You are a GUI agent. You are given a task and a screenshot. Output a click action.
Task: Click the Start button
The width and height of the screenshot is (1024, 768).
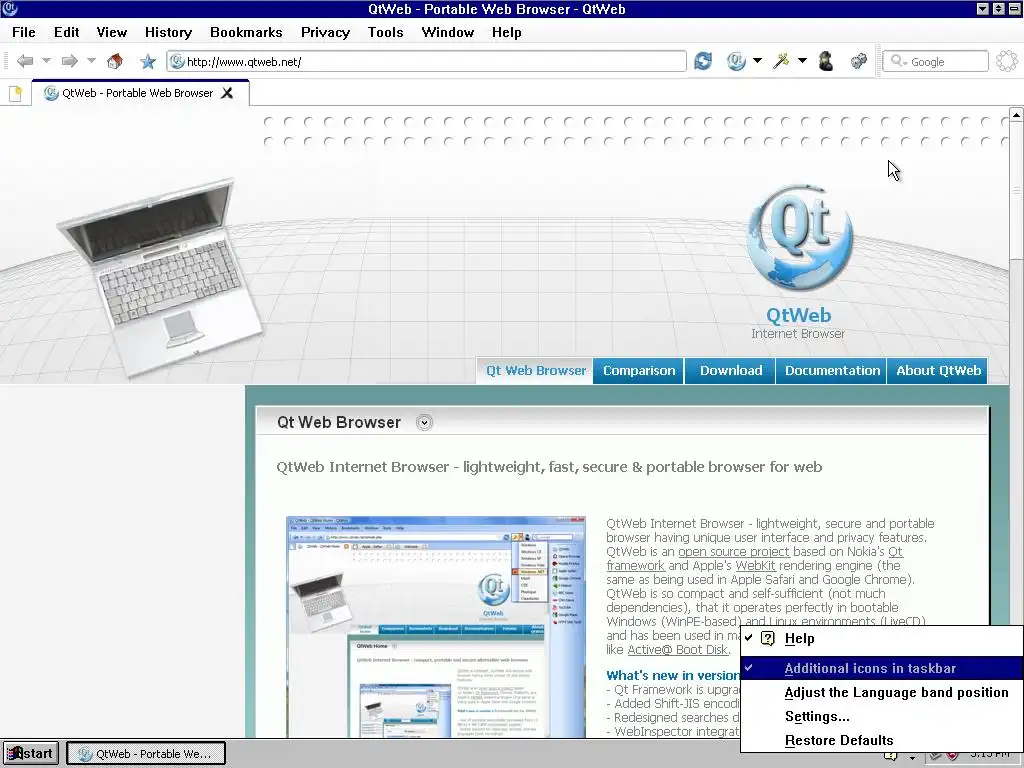coord(31,754)
